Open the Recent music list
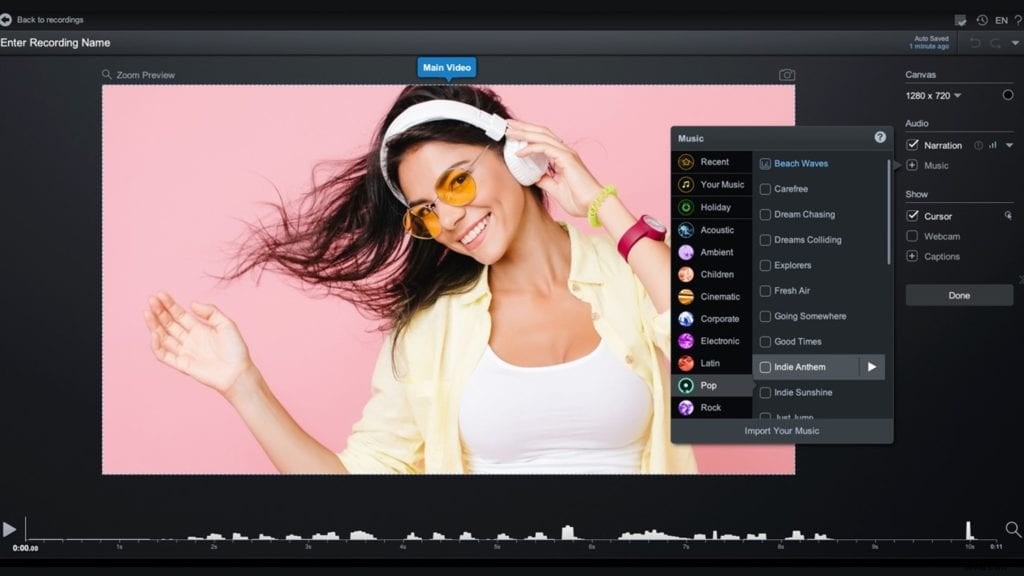Viewport: 1024px width, 576px height. click(712, 162)
